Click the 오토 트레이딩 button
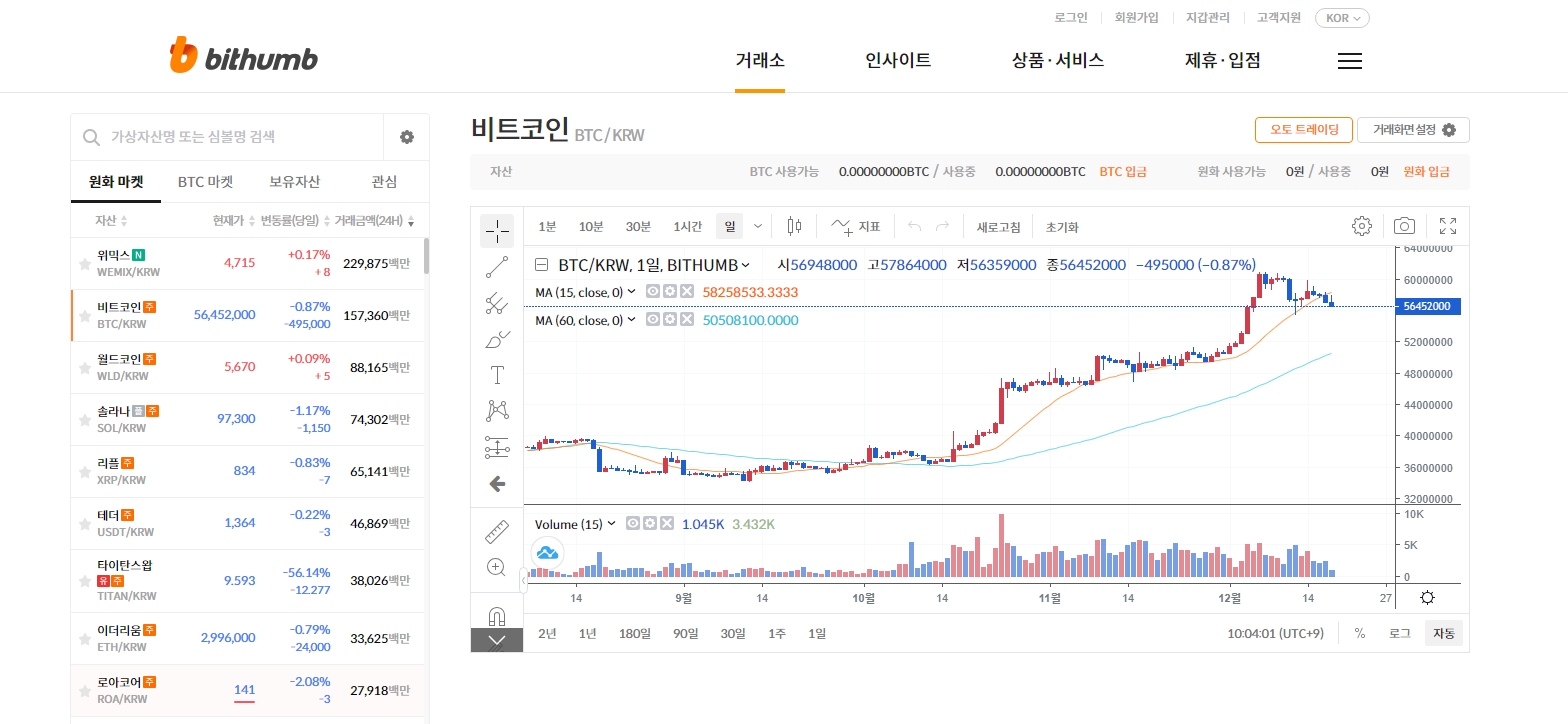The height and width of the screenshot is (724, 1568). 1303,130
